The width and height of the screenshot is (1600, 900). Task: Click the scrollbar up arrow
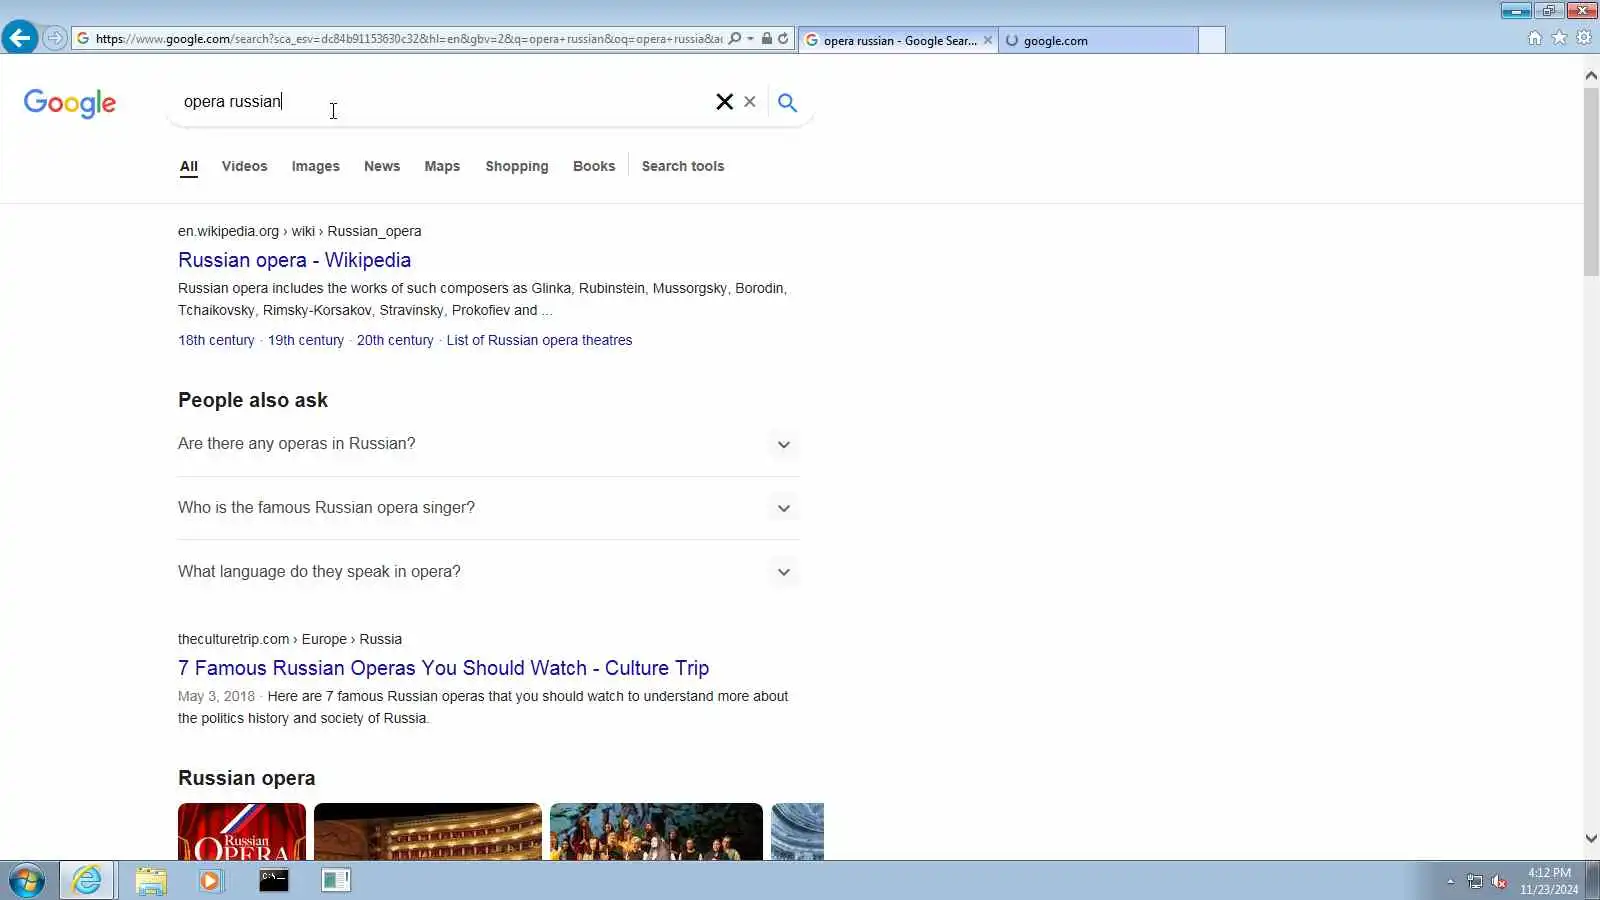tap(1591, 75)
